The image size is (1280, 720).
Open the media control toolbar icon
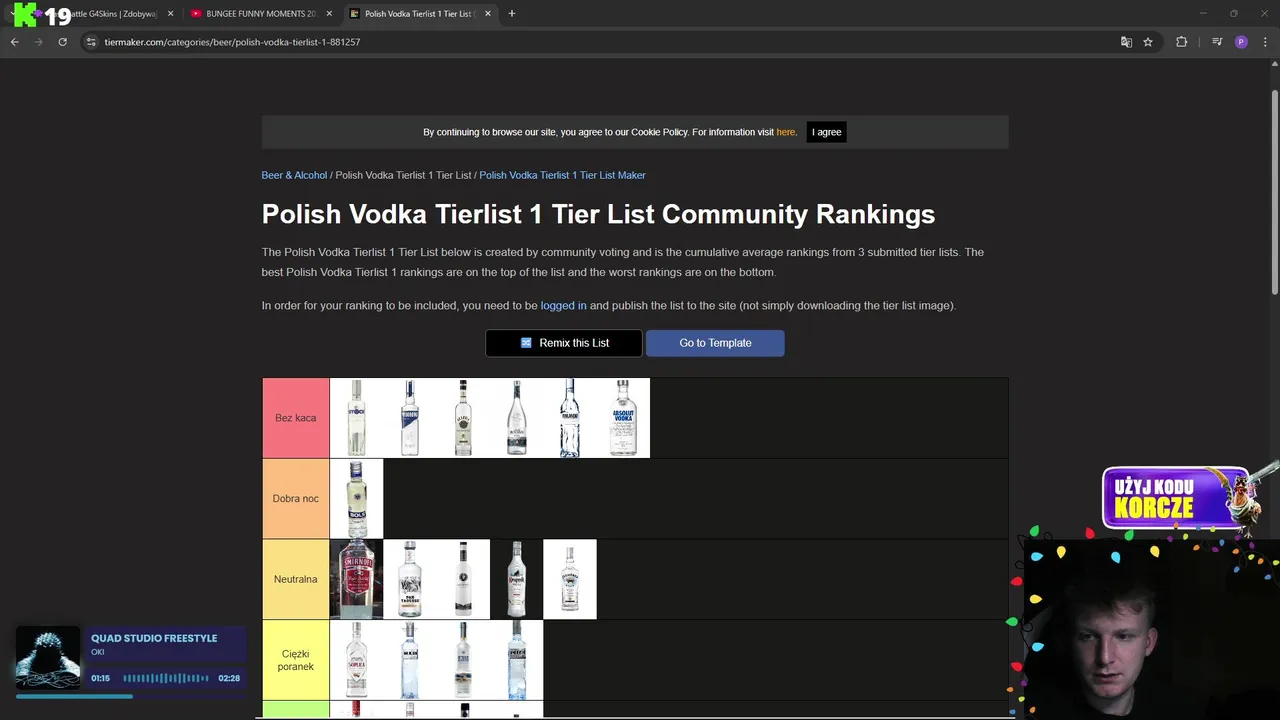1217,42
